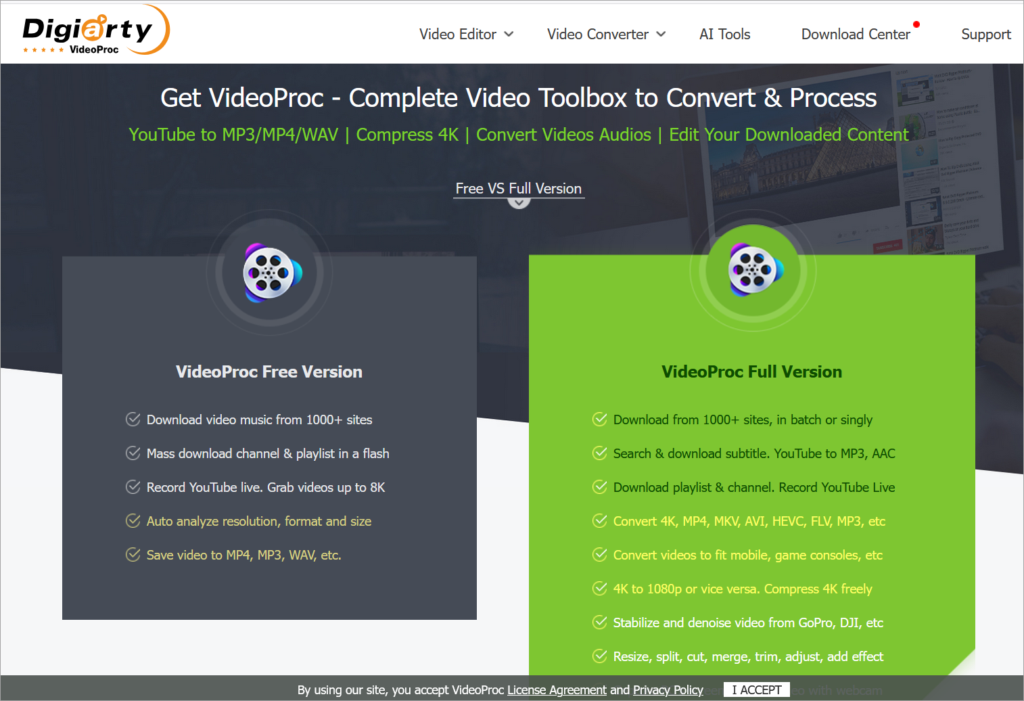Viewport: 1024px width, 701px height.
Task: Open the License Agreement link
Action: click(556, 690)
